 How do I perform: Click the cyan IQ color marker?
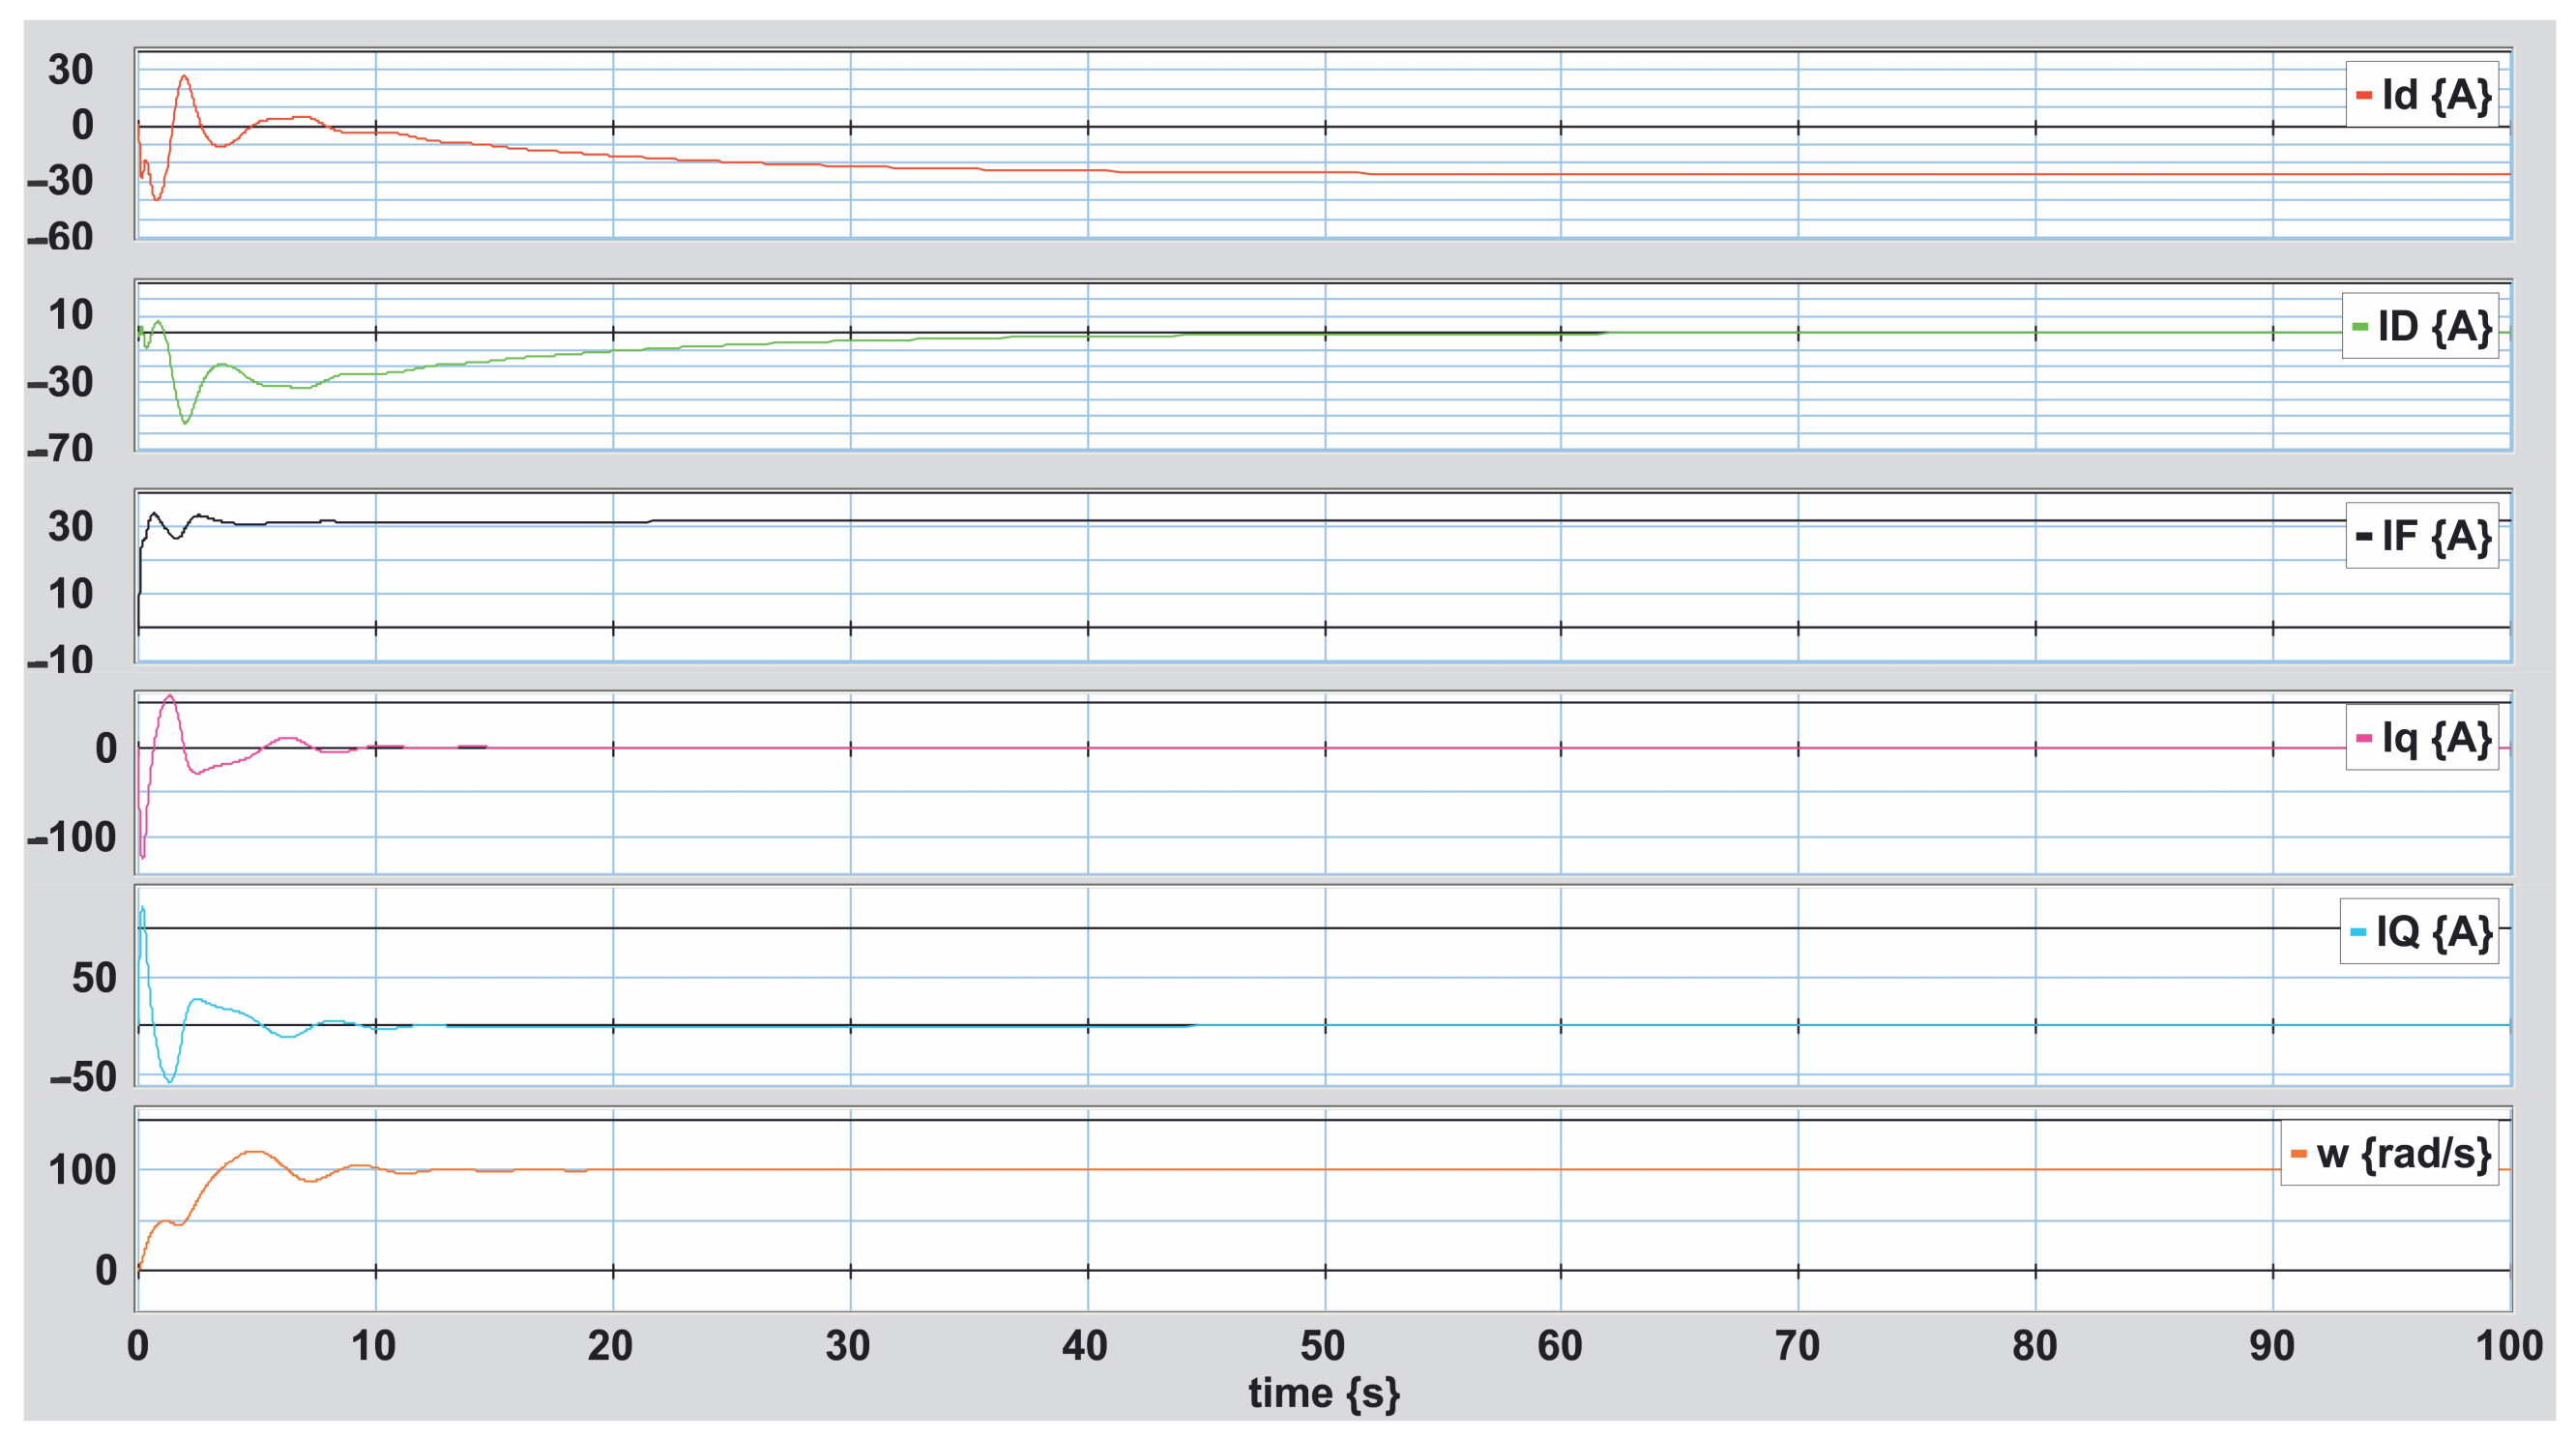2358,932
